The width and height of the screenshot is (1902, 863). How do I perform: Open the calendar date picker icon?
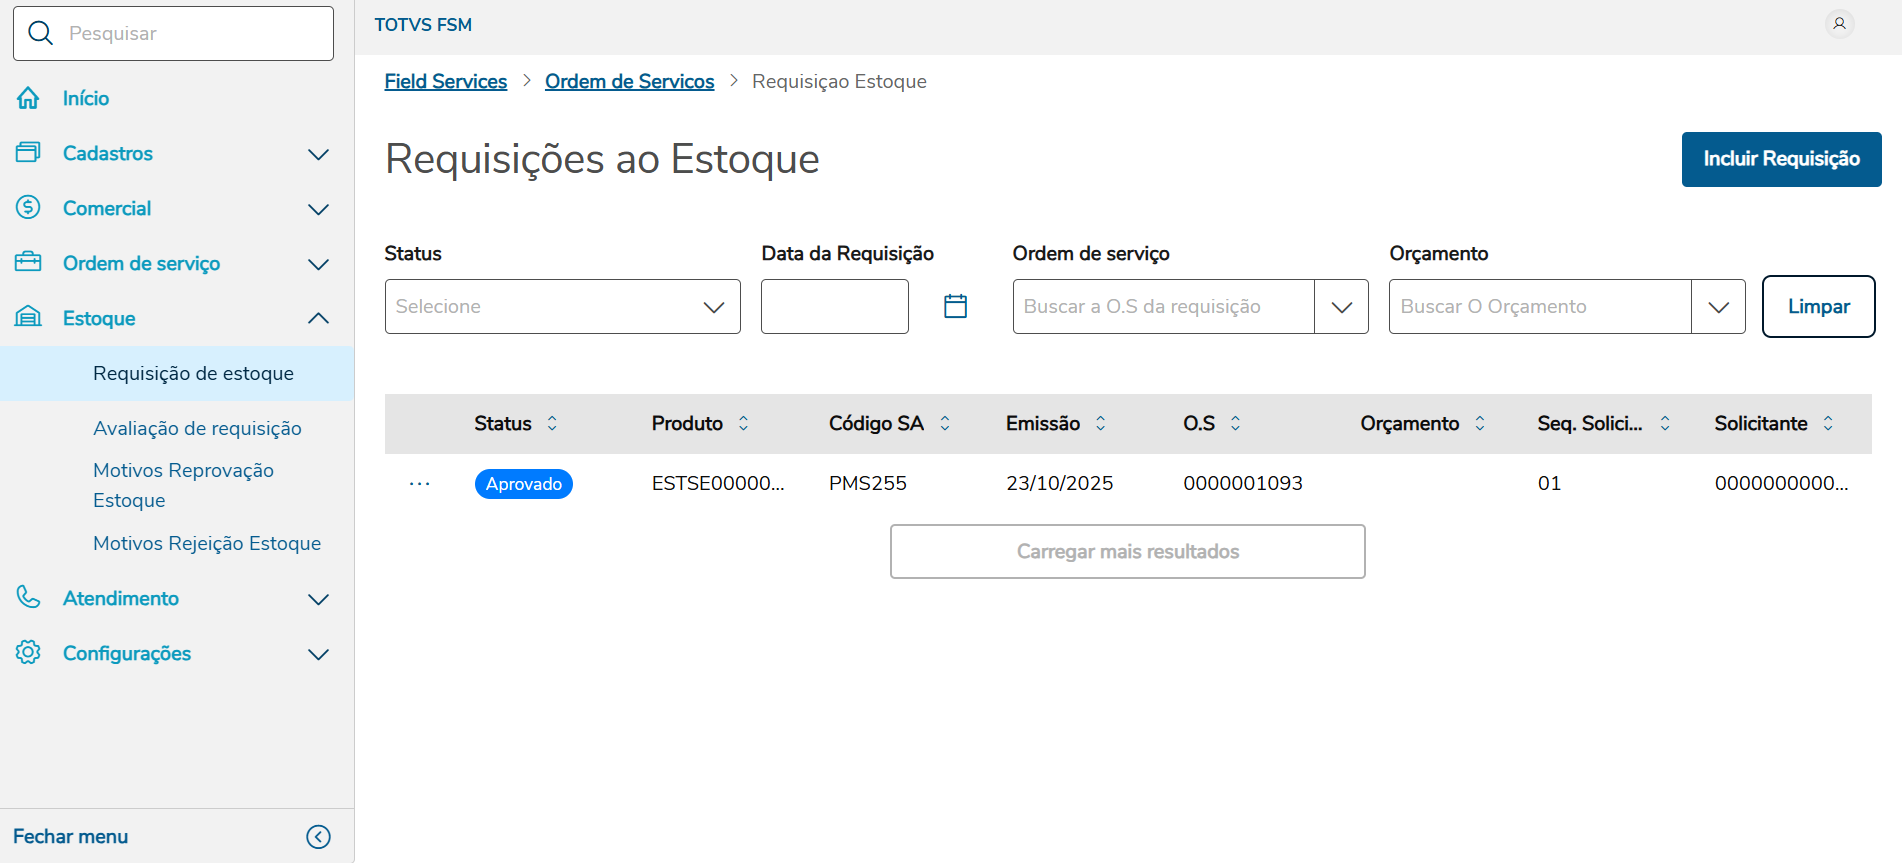tap(955, 306)
